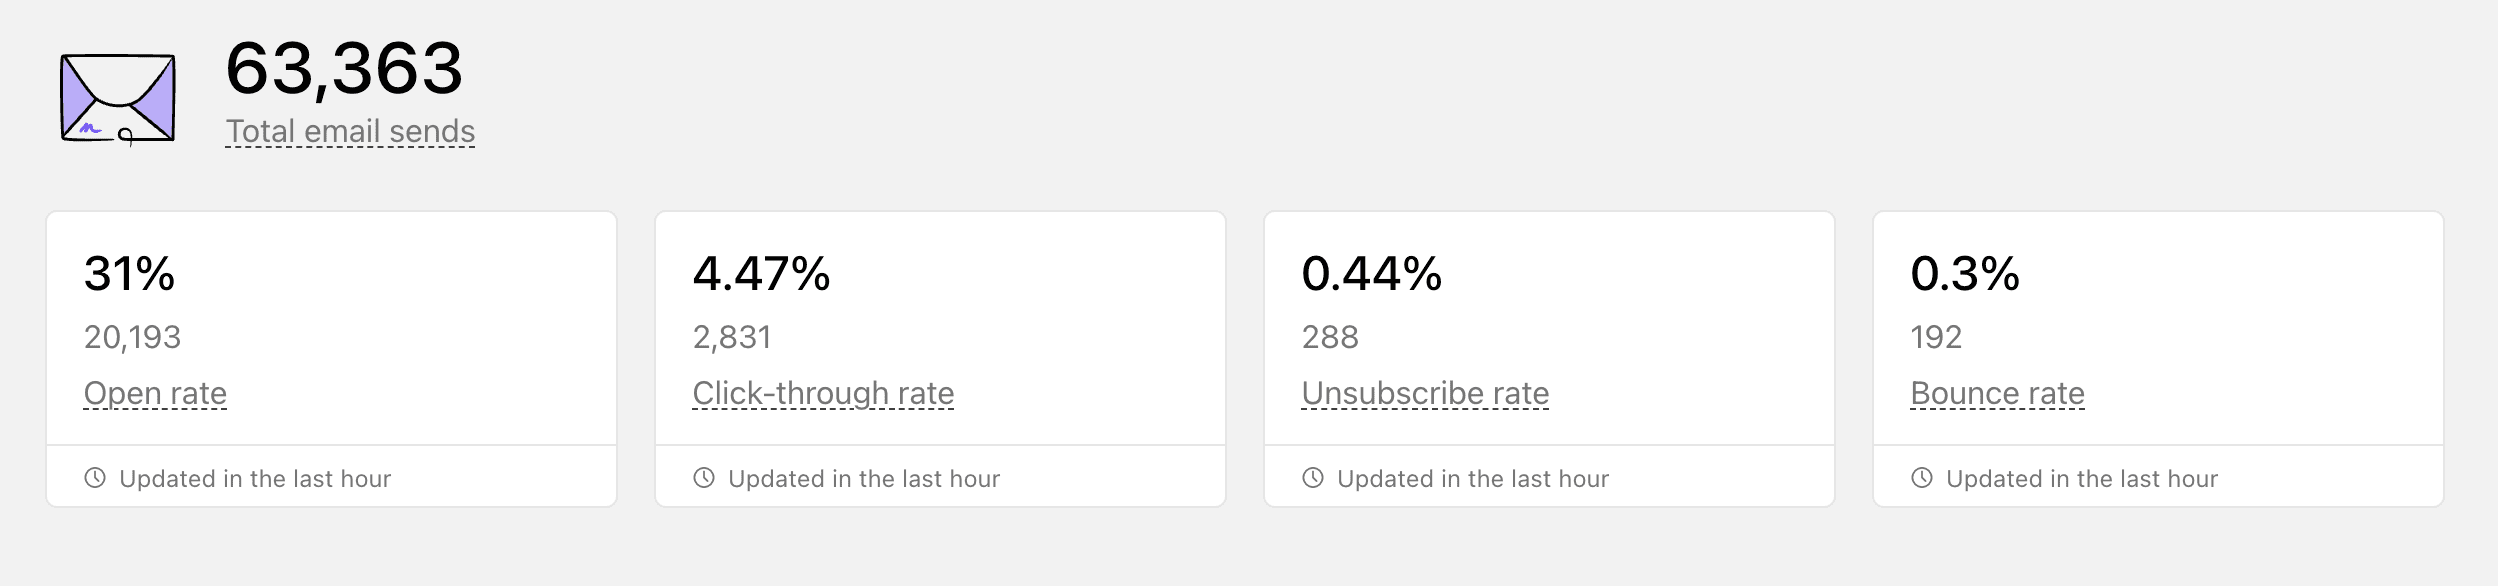This screenshot has height=586, width=2498.
Task: Open the Total email sends definition link
Action: (x=350, y=131)
